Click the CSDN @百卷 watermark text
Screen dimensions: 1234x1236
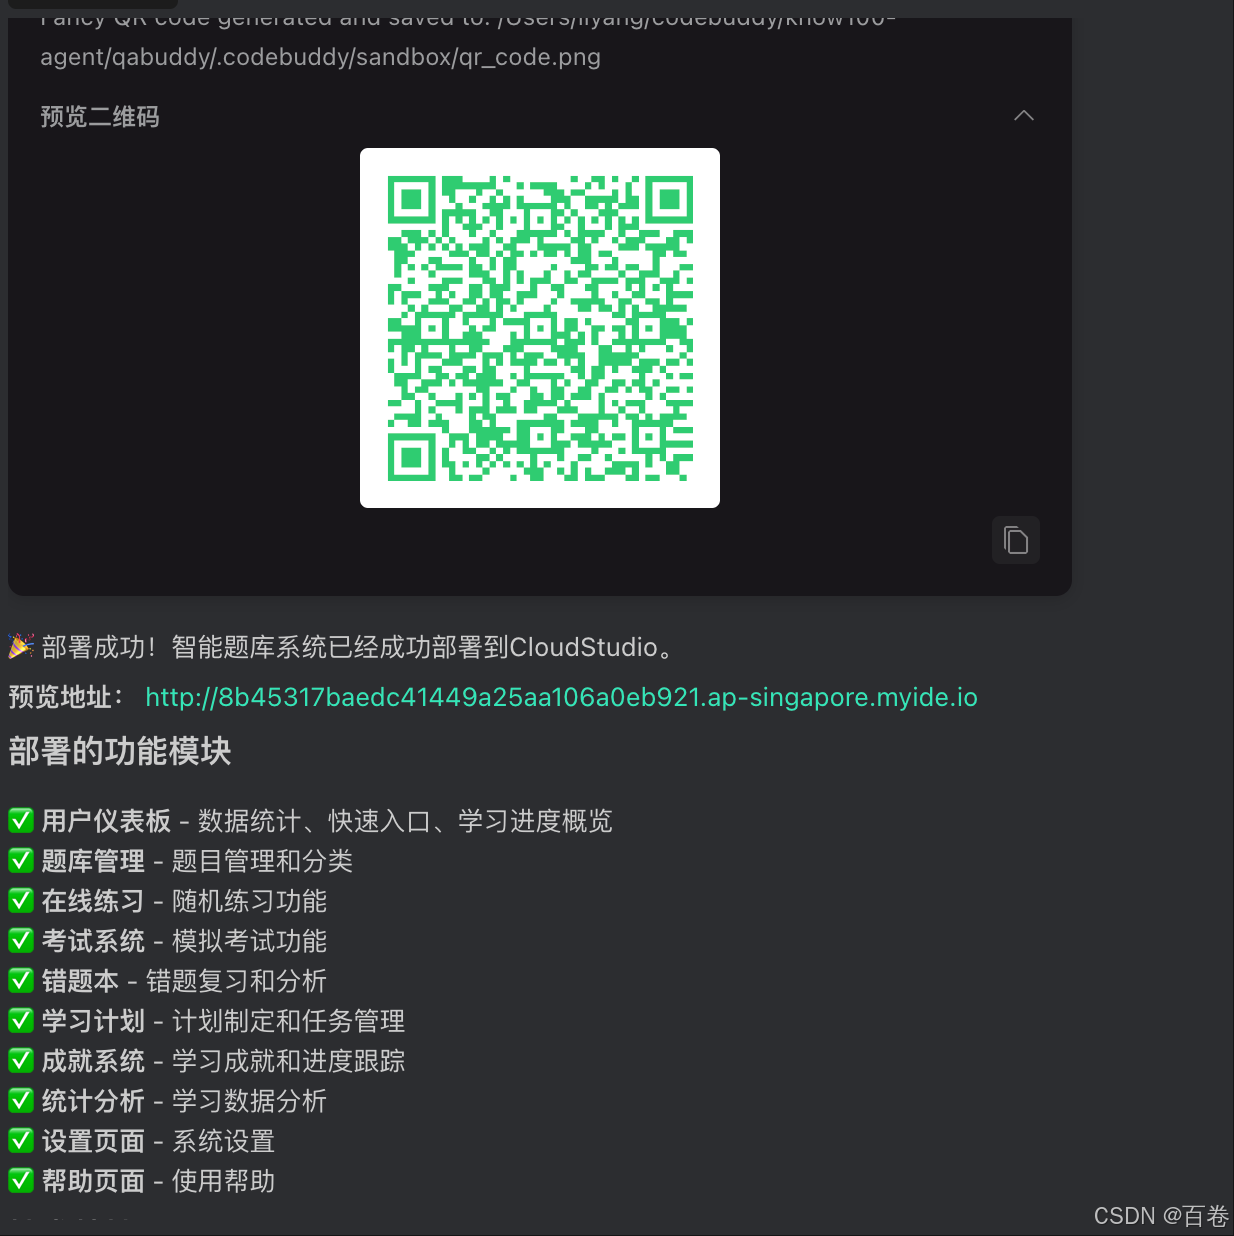coord(1161,1215)
